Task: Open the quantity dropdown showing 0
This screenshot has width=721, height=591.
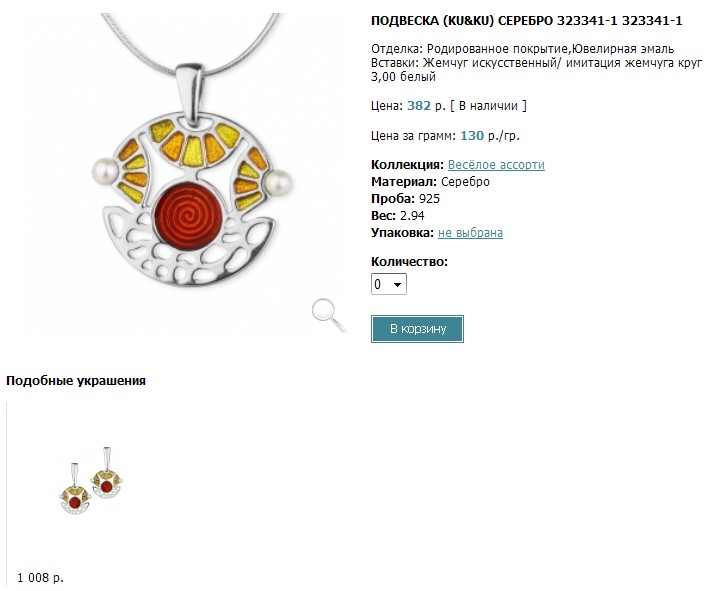Action: [389, 284]
